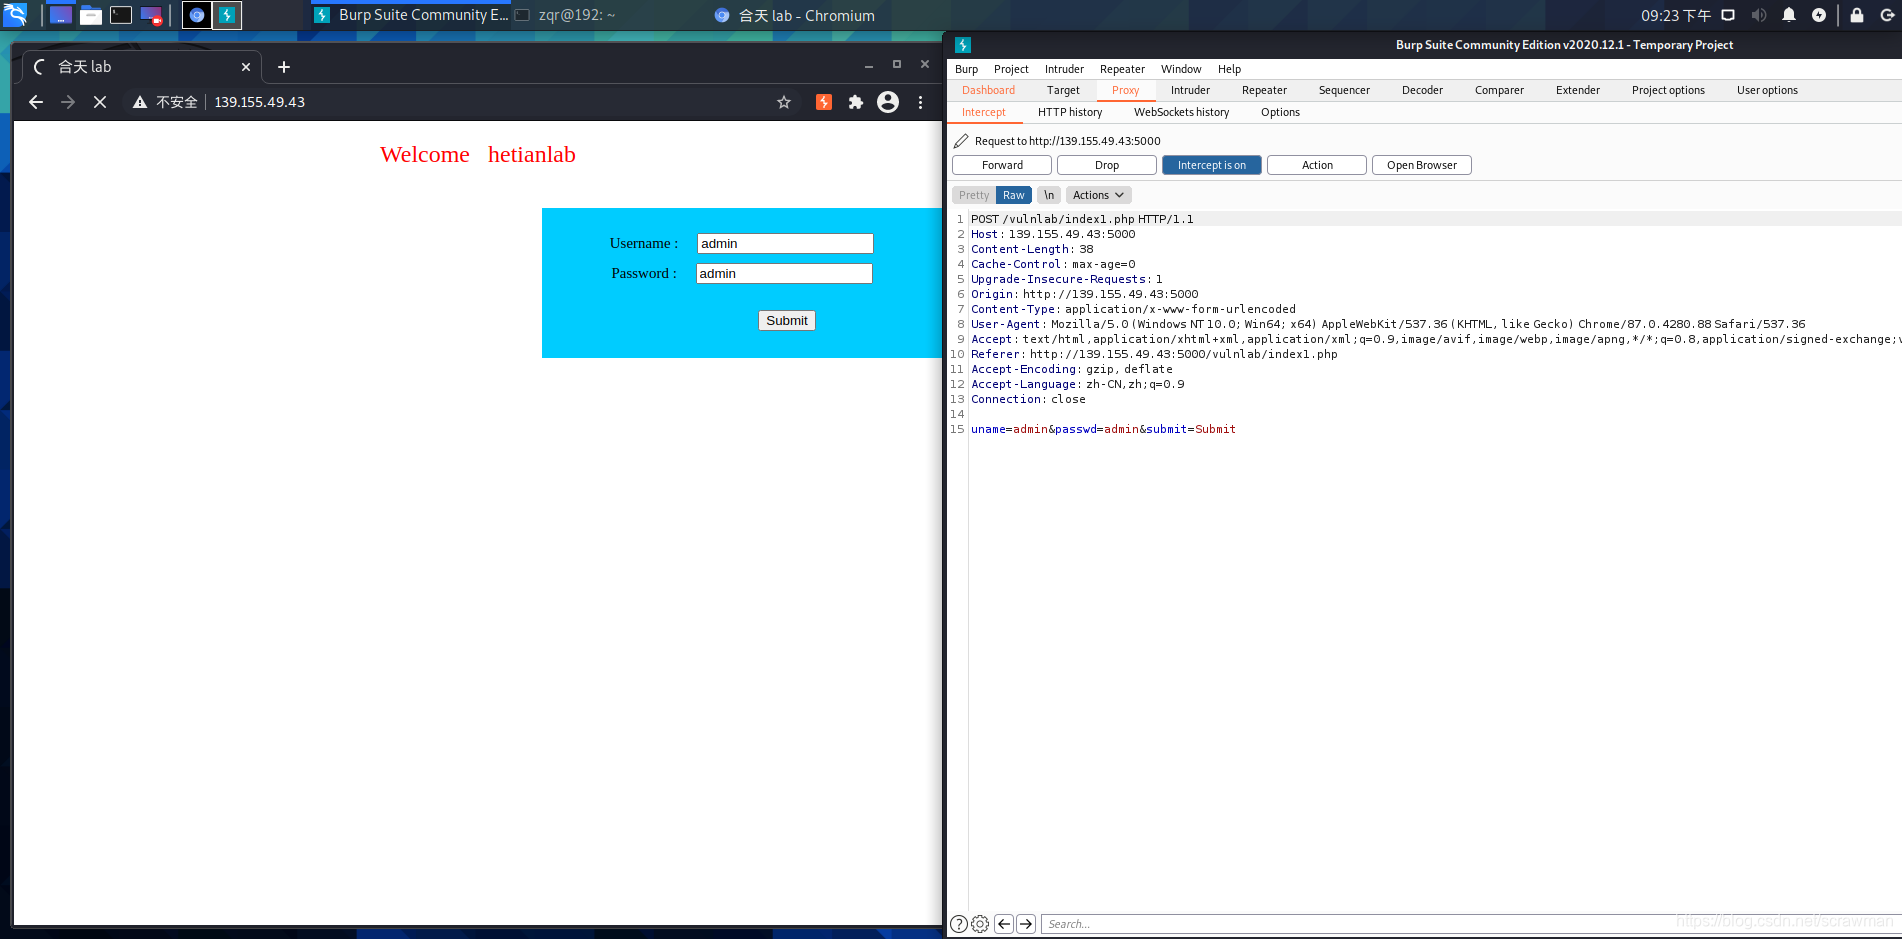This screenshot has width=1902, height=939.
Task: Open the extensions puzzle icon in Chromium
Action: click(856, 102)
